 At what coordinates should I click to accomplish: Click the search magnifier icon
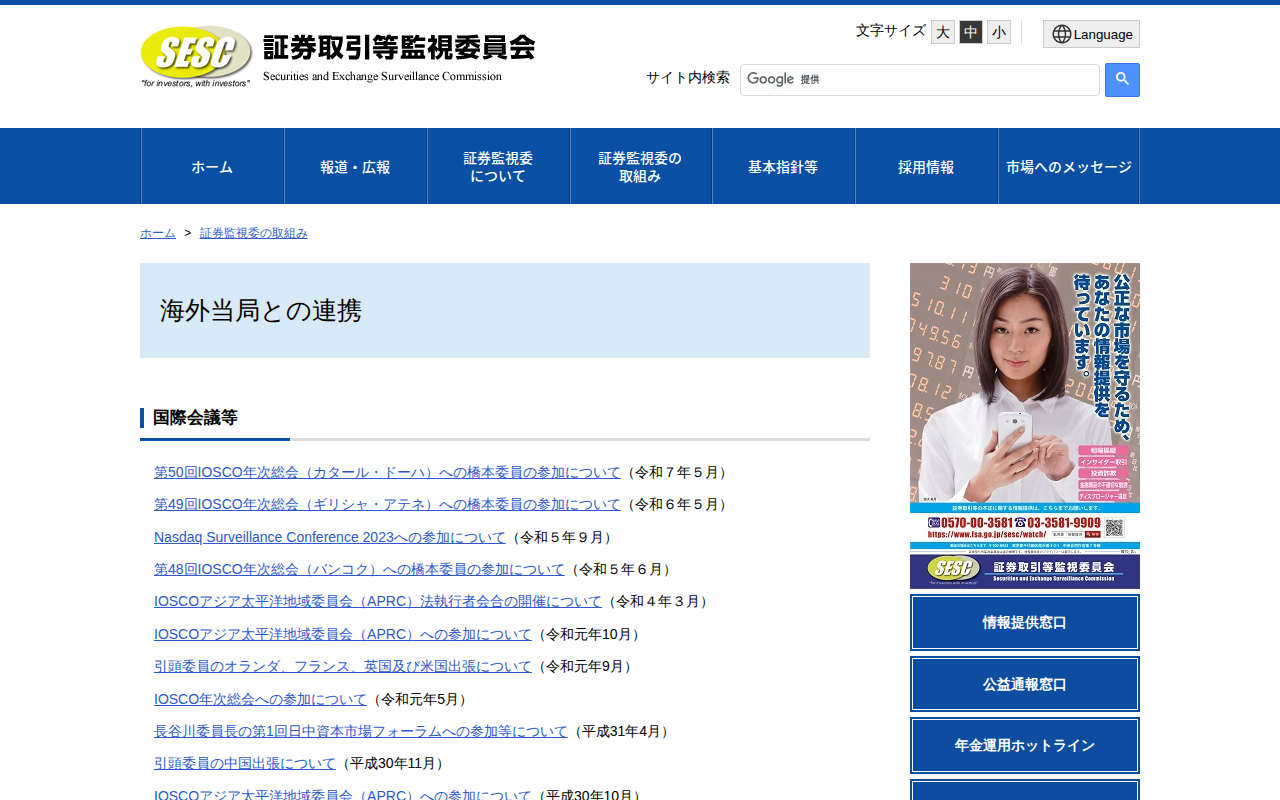[1121, 80]
